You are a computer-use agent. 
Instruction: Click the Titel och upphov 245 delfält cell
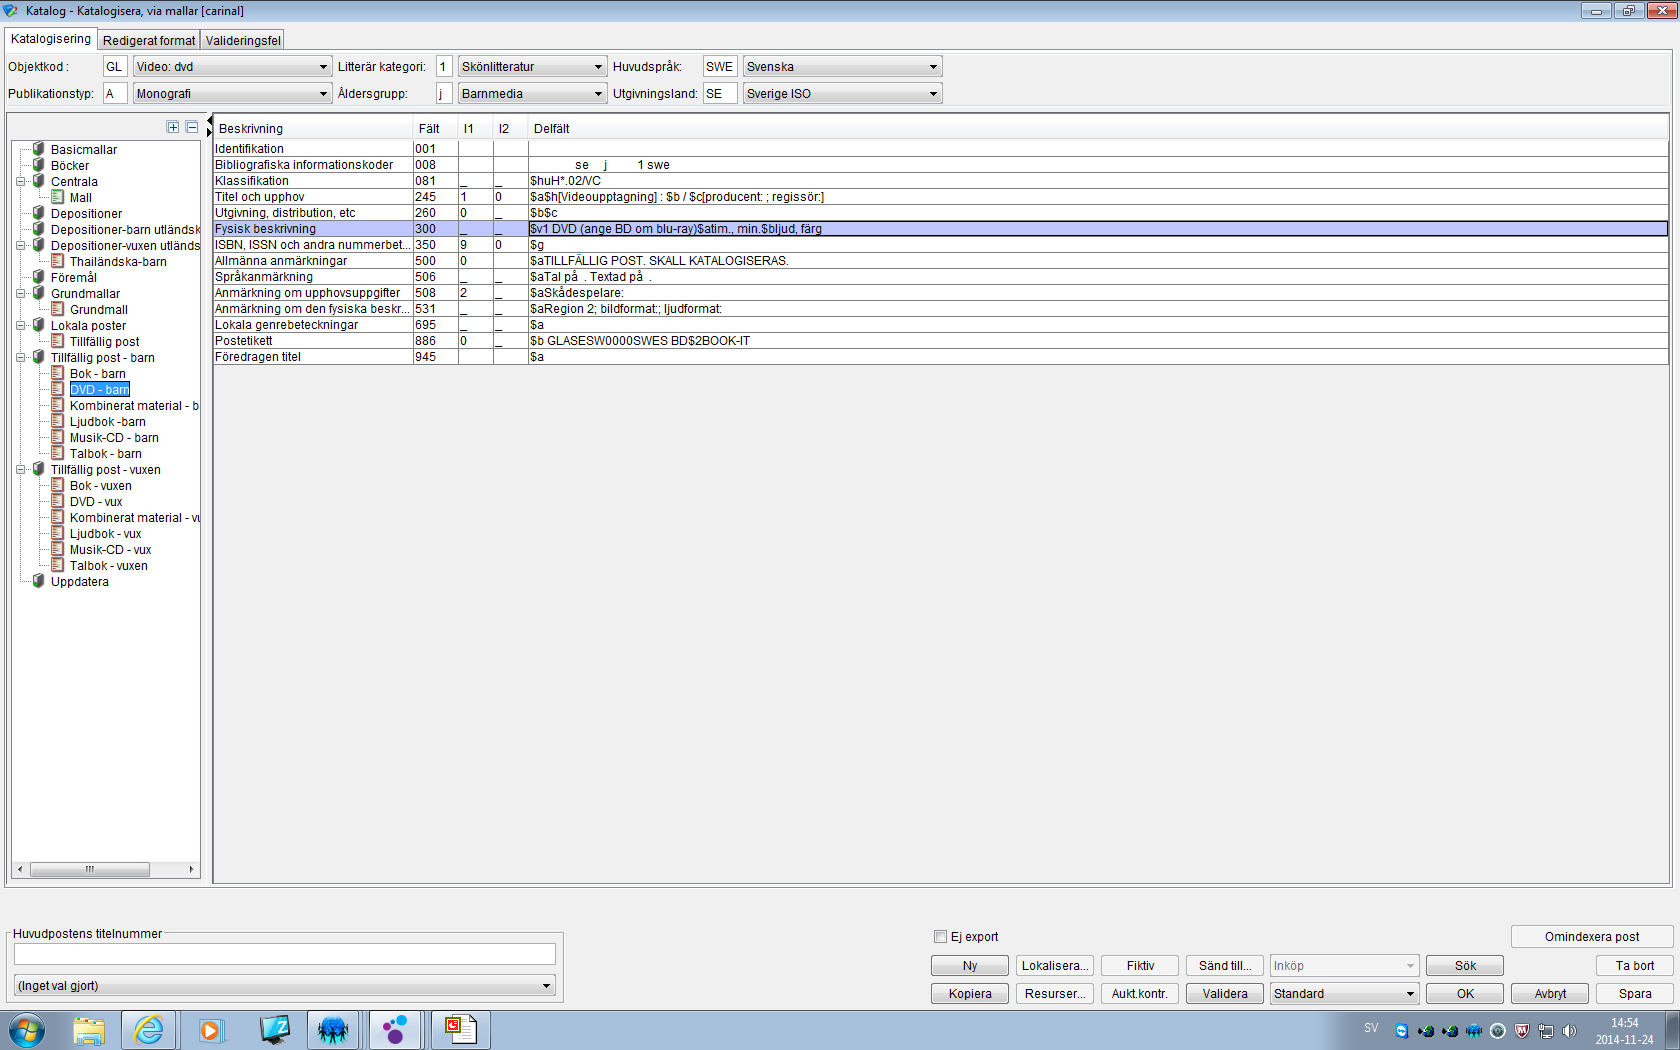pyautogui.click(x=1098, y=197)
